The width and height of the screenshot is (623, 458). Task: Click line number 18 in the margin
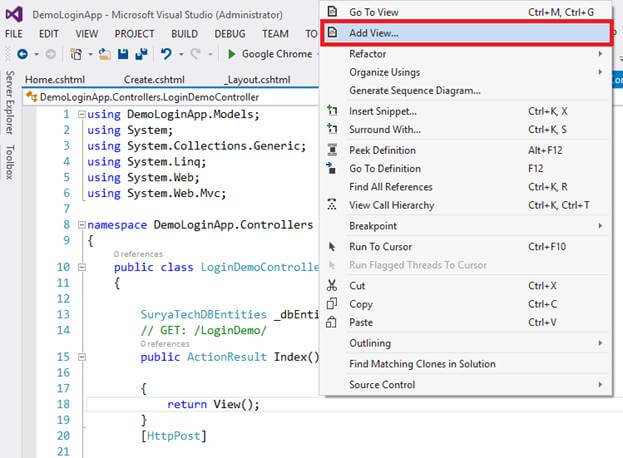click(x=63, y=404)
